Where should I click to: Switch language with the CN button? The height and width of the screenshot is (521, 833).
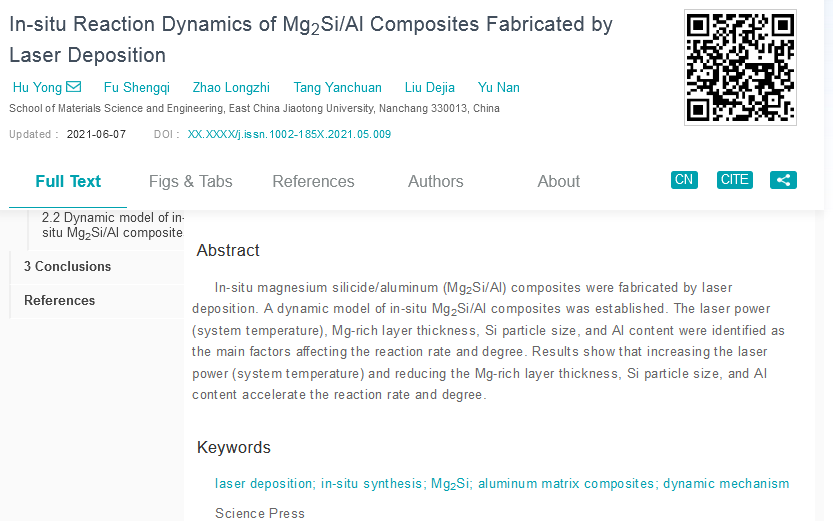click(684, 180)
